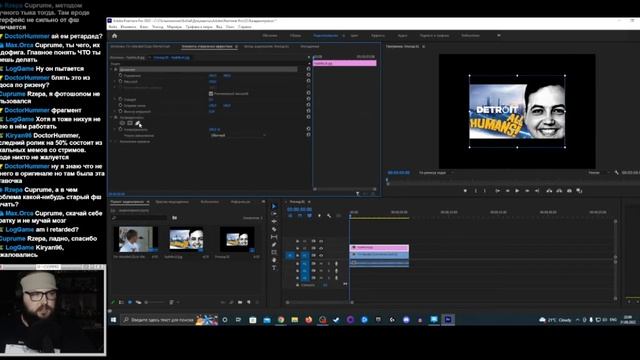Add marker on timeline header

pyautogui.click(x=319, y=216)
